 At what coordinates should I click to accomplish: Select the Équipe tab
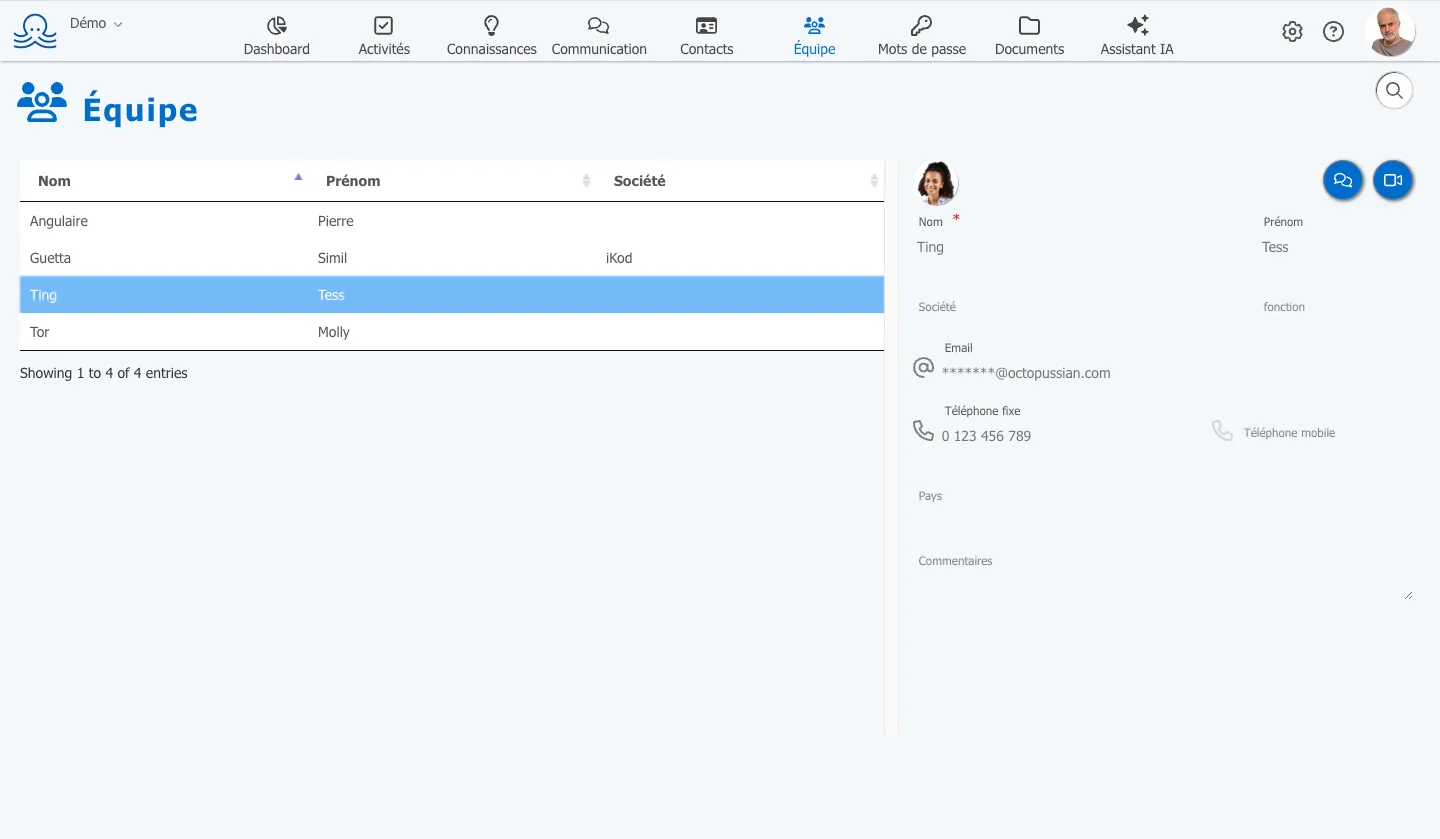click(814, 36)
